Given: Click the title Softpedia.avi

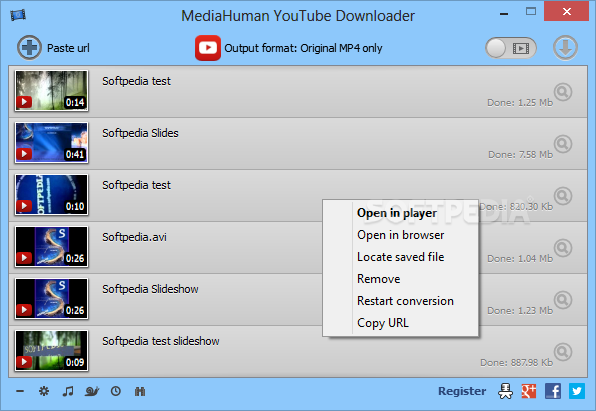Looking at the screenshot, I should [134, 237].
